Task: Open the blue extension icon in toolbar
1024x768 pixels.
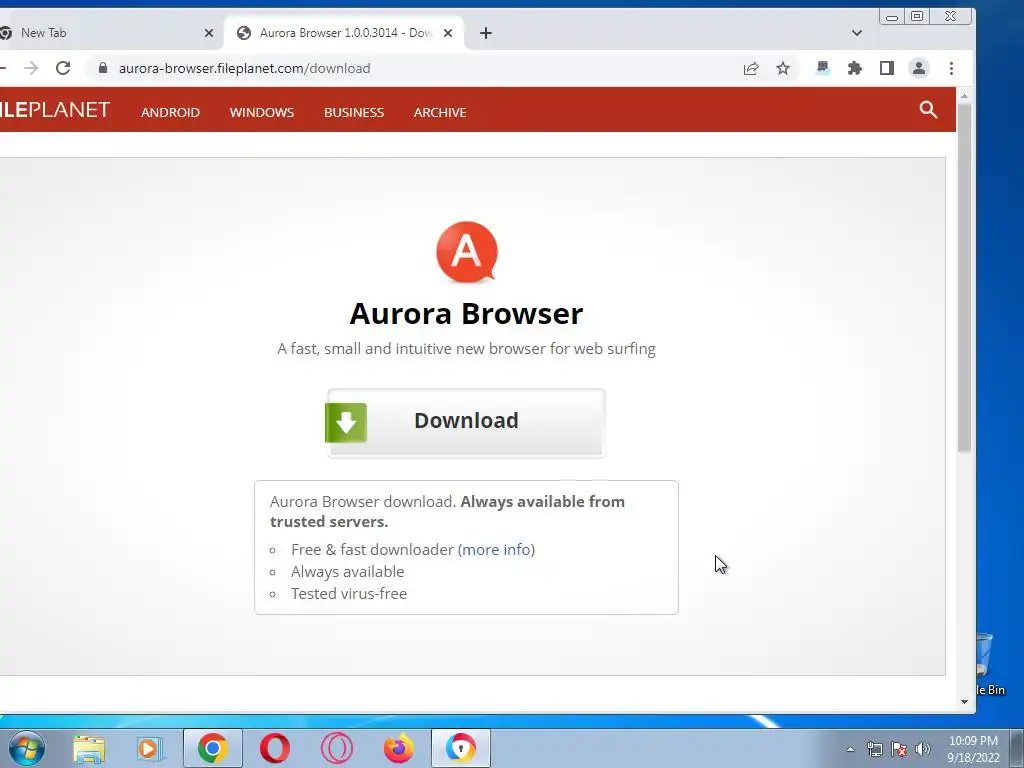Action: [x=823, y=68]
